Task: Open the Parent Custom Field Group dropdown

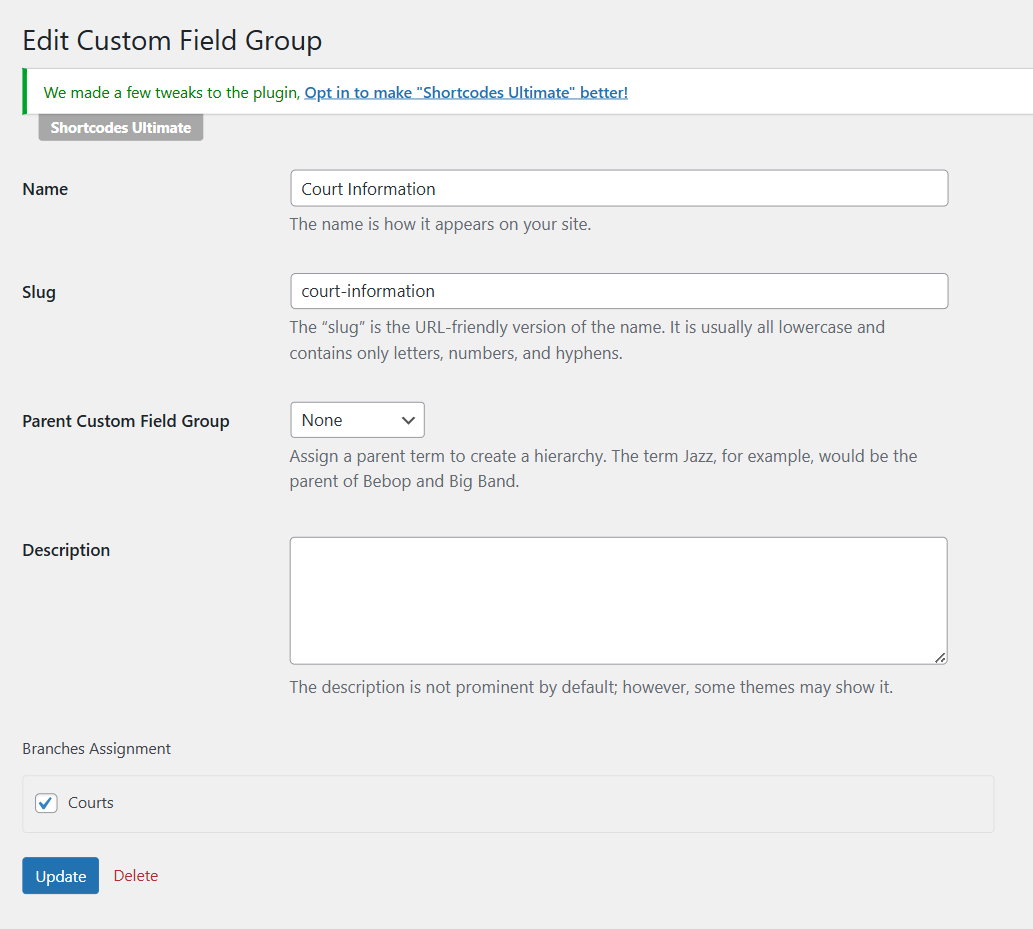Action: pos(357,419)
